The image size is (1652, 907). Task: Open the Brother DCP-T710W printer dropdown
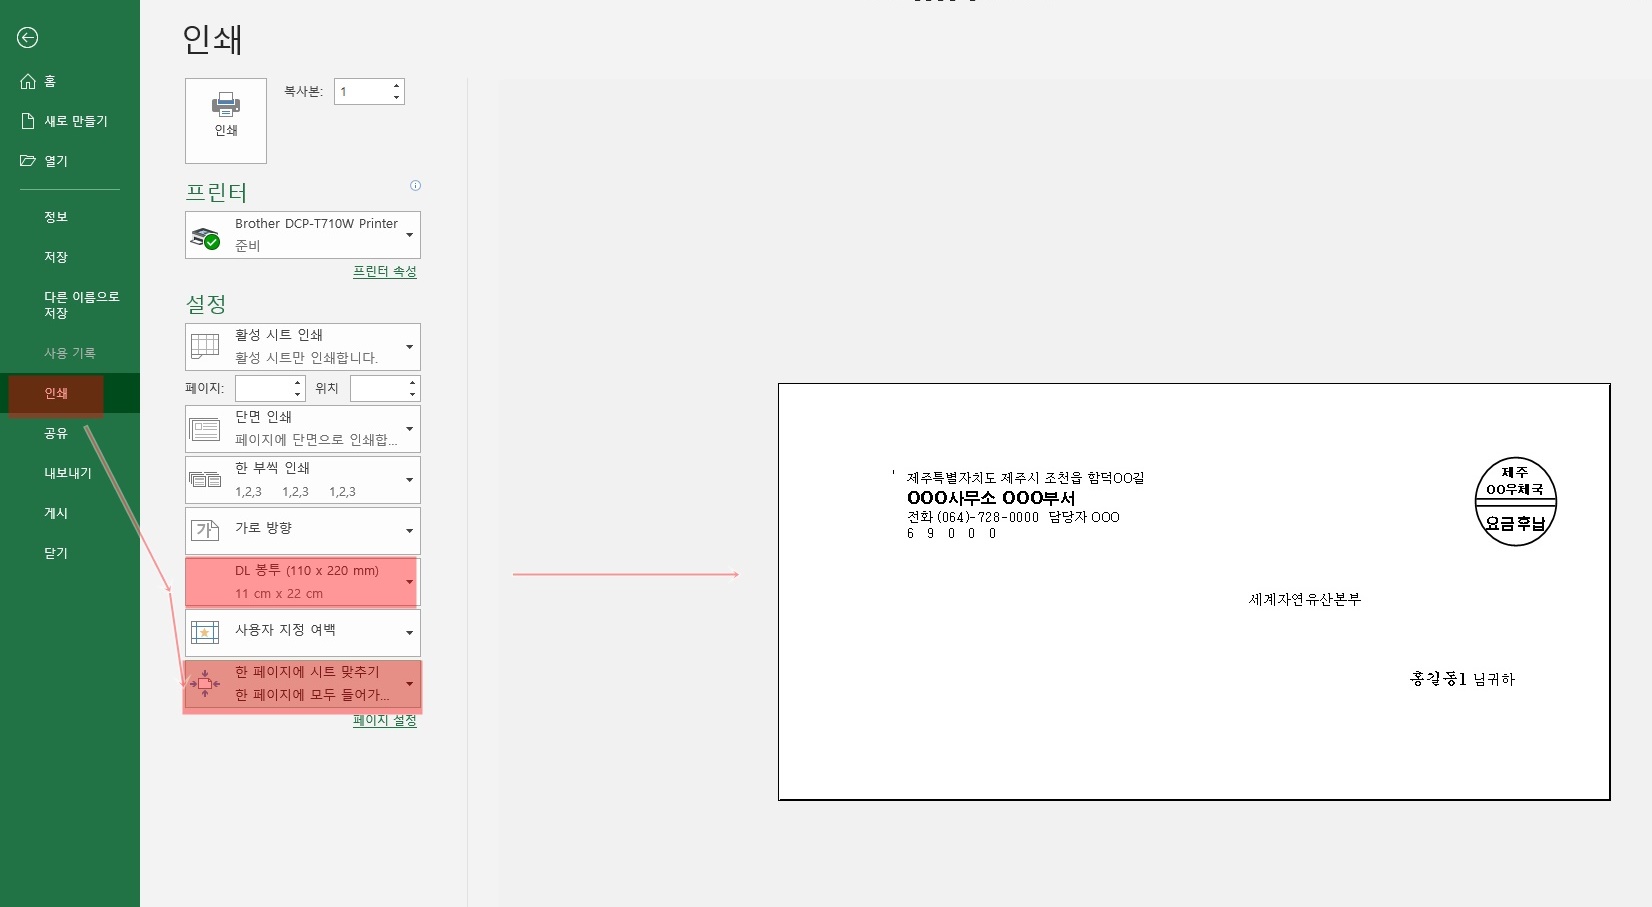tap(303, 235)
